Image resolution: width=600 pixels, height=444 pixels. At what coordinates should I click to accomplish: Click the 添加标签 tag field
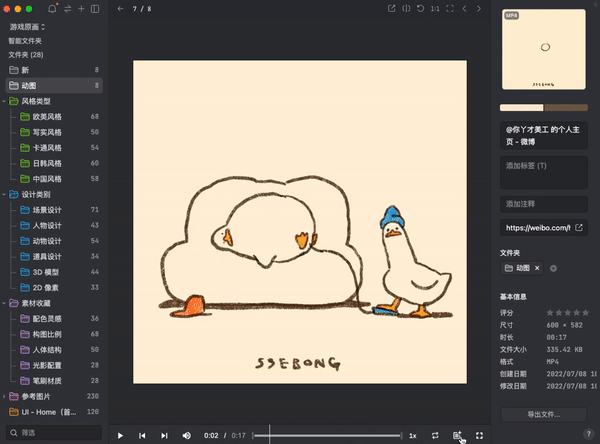544,172
